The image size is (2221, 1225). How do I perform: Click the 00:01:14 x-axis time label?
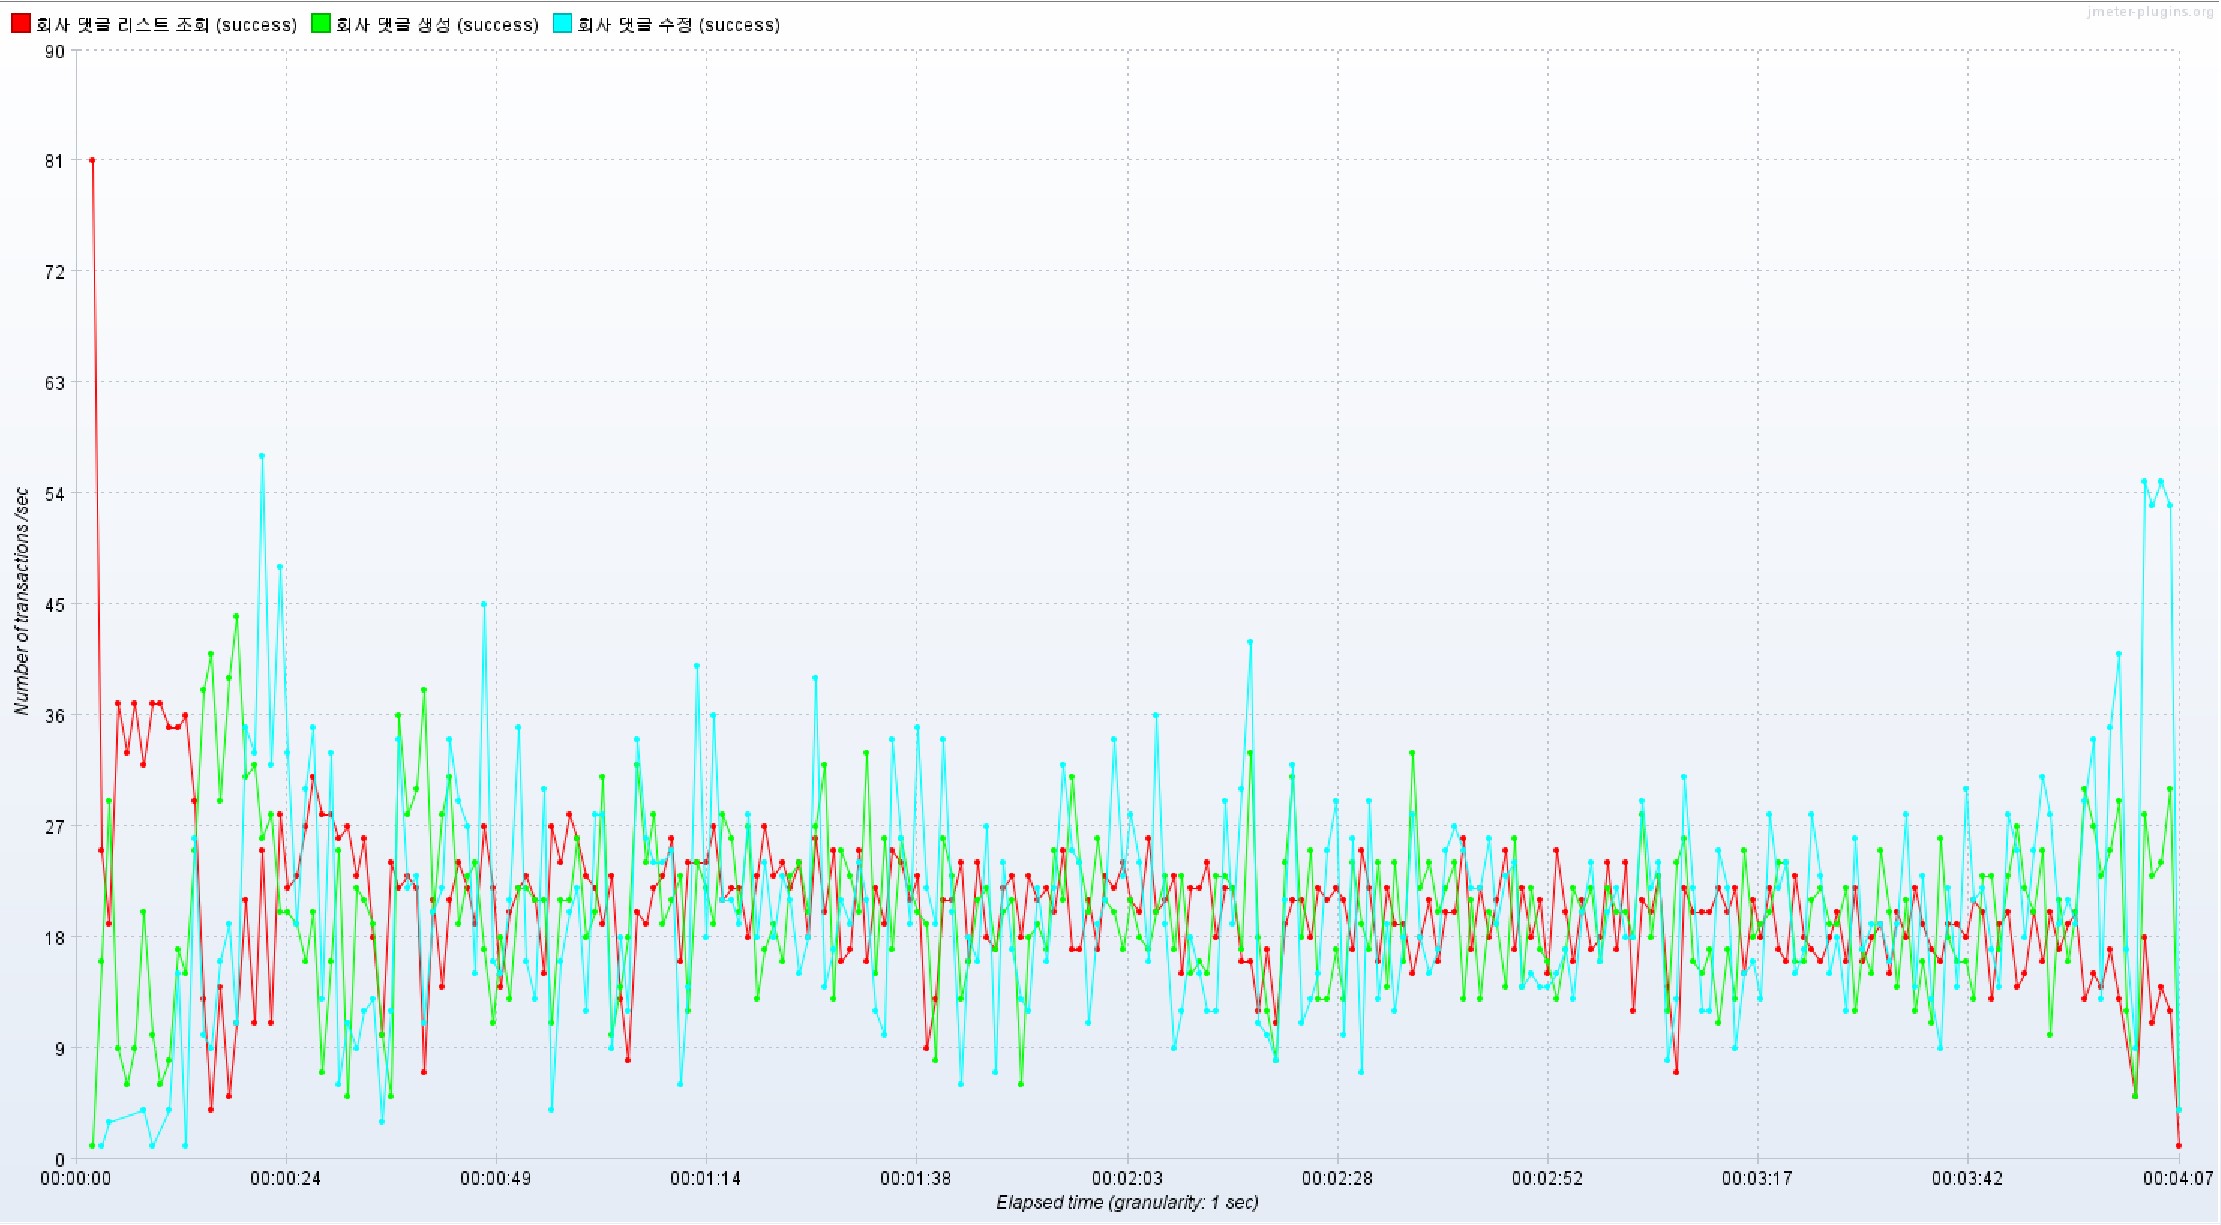coord(706,1179)
